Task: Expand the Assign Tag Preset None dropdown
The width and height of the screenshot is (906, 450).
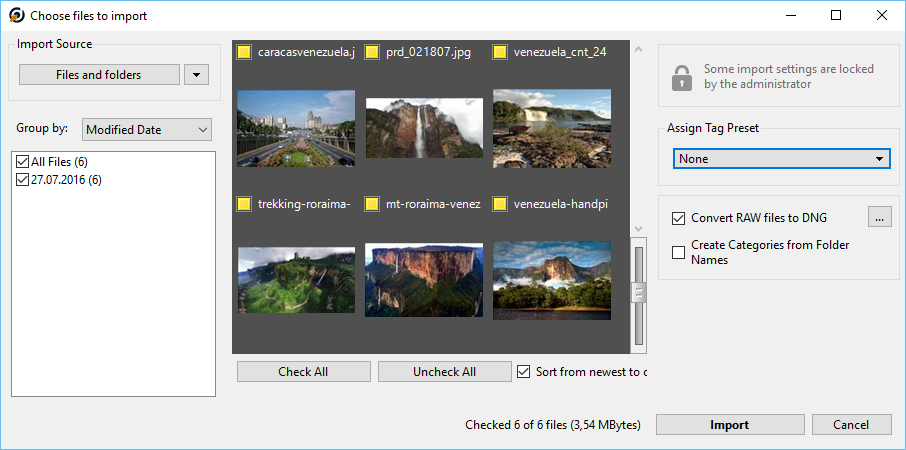Action: 781,159
